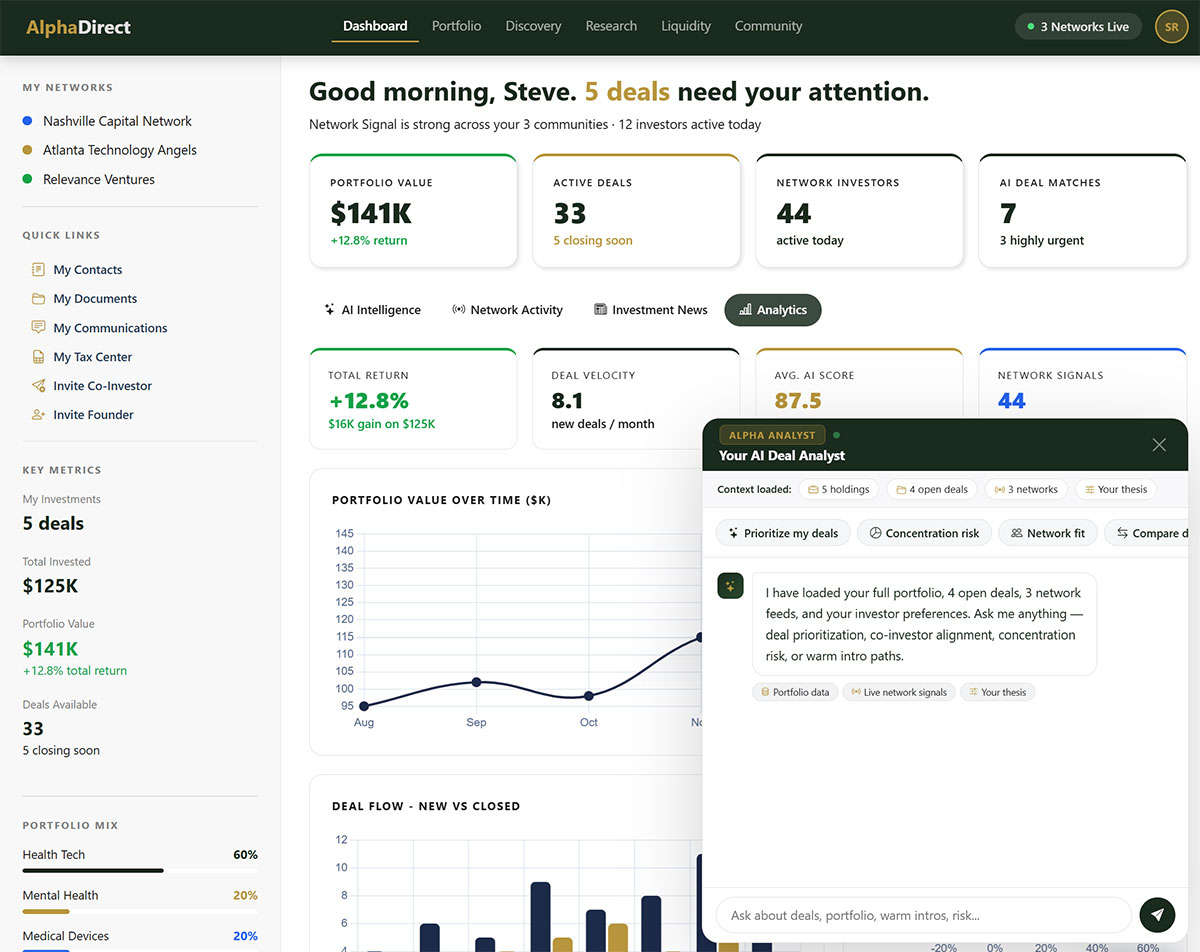Viewport: 1200px width, 952px height.
Task: Click the list icon in Your thesis context chip
Action: pyautogui.click(x=1089, y=490)
